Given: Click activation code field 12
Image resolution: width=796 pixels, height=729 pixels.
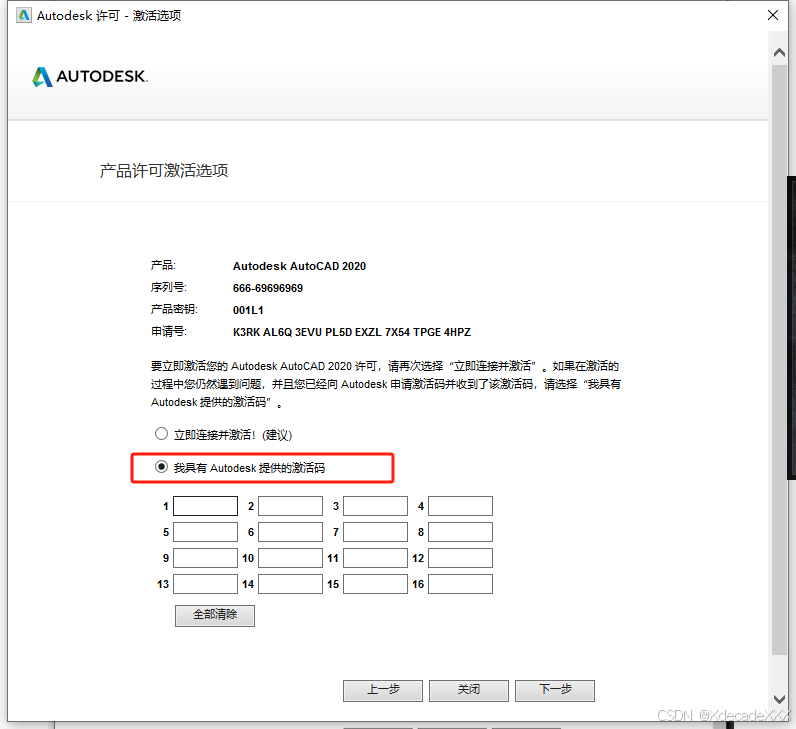Looking at the screenshot, I should (x=460, y=558).
